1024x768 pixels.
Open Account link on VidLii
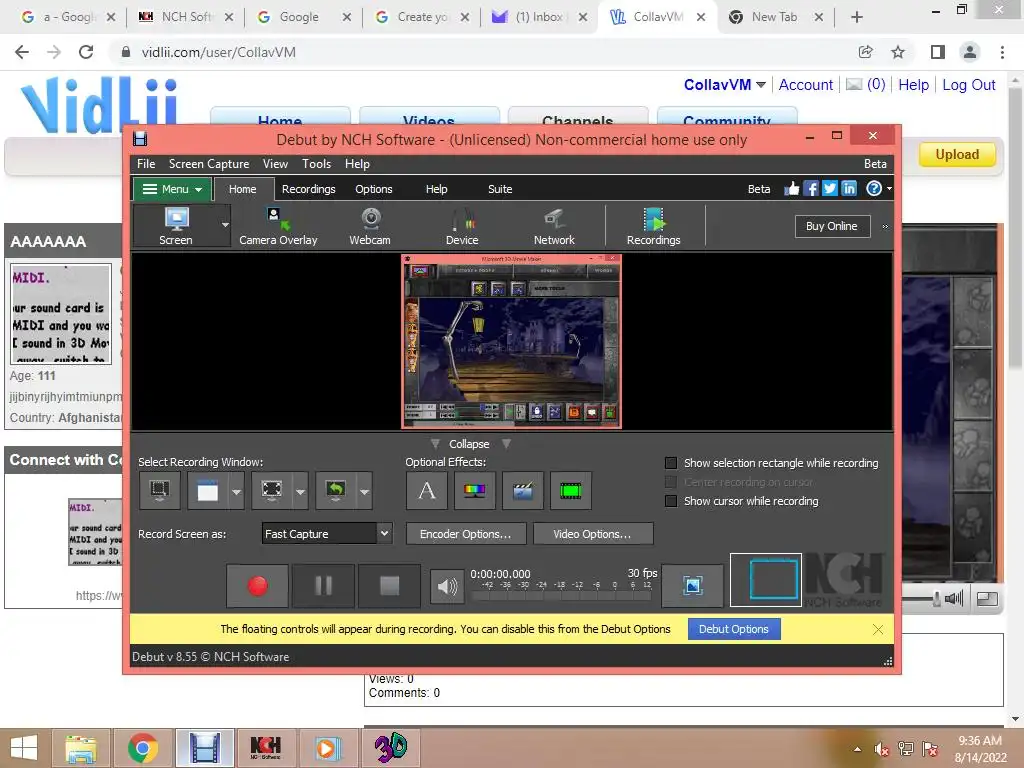(x=805, y=85)
